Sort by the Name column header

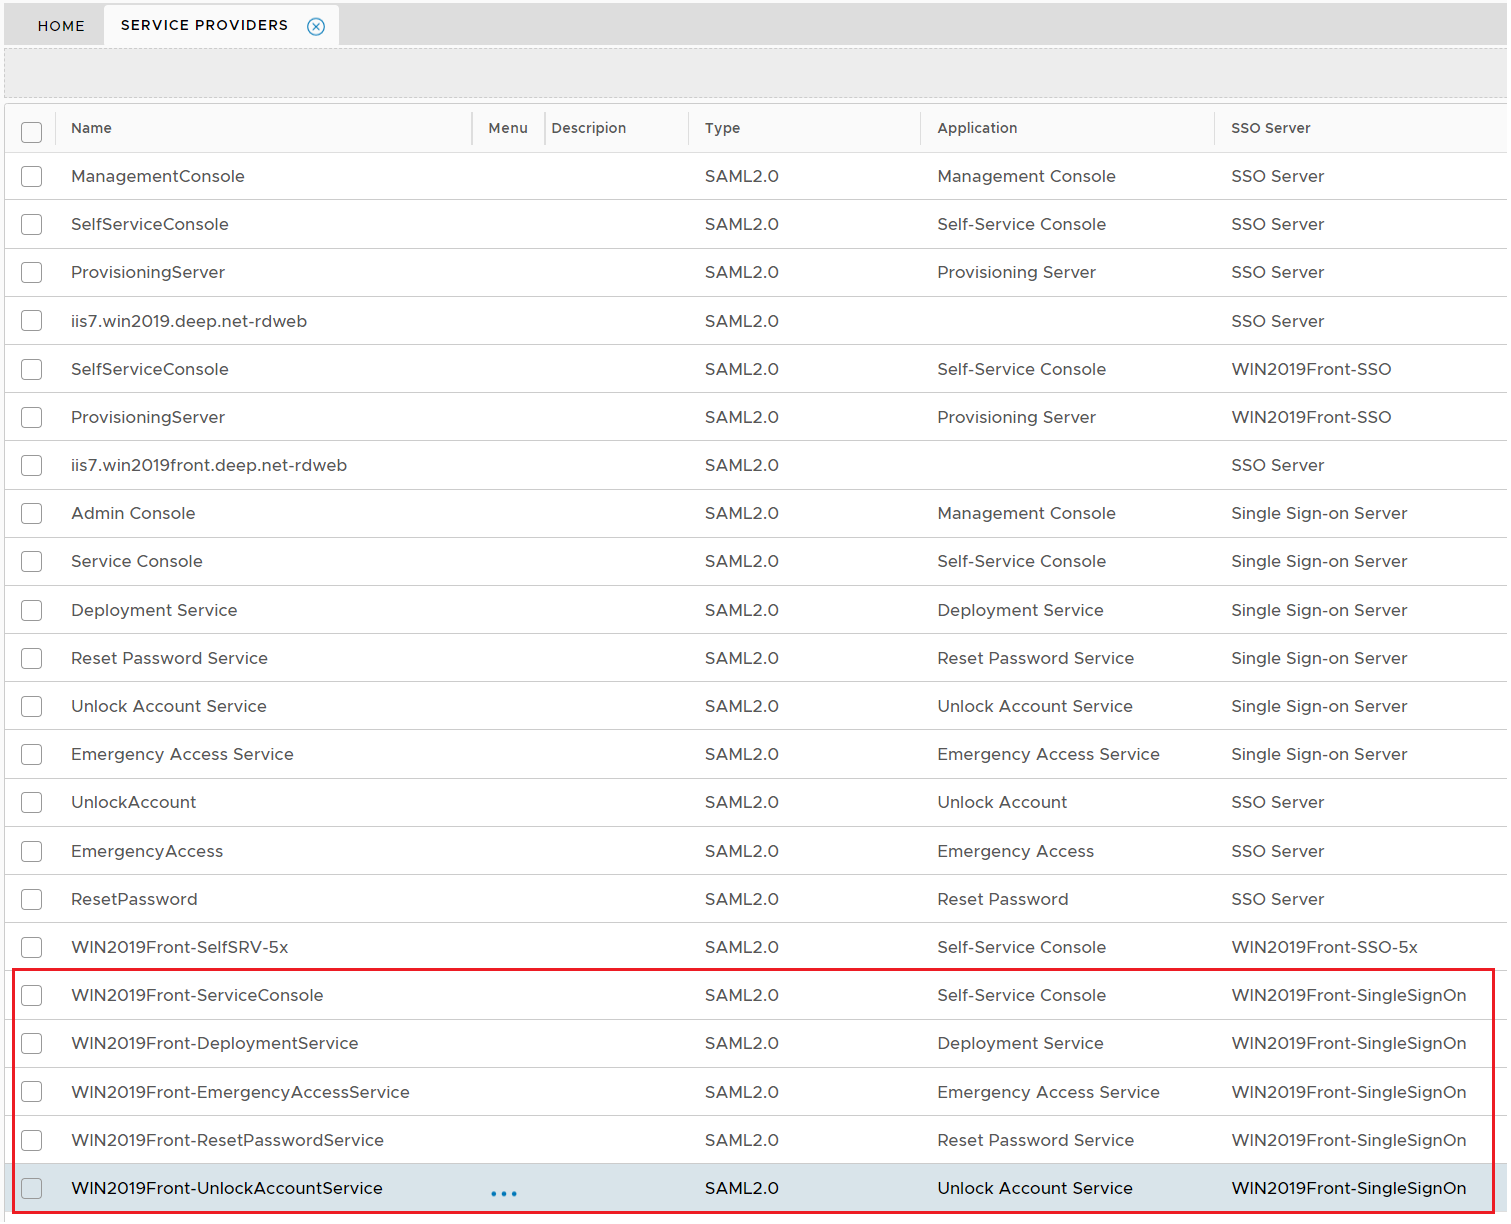[x=91, y=128]
